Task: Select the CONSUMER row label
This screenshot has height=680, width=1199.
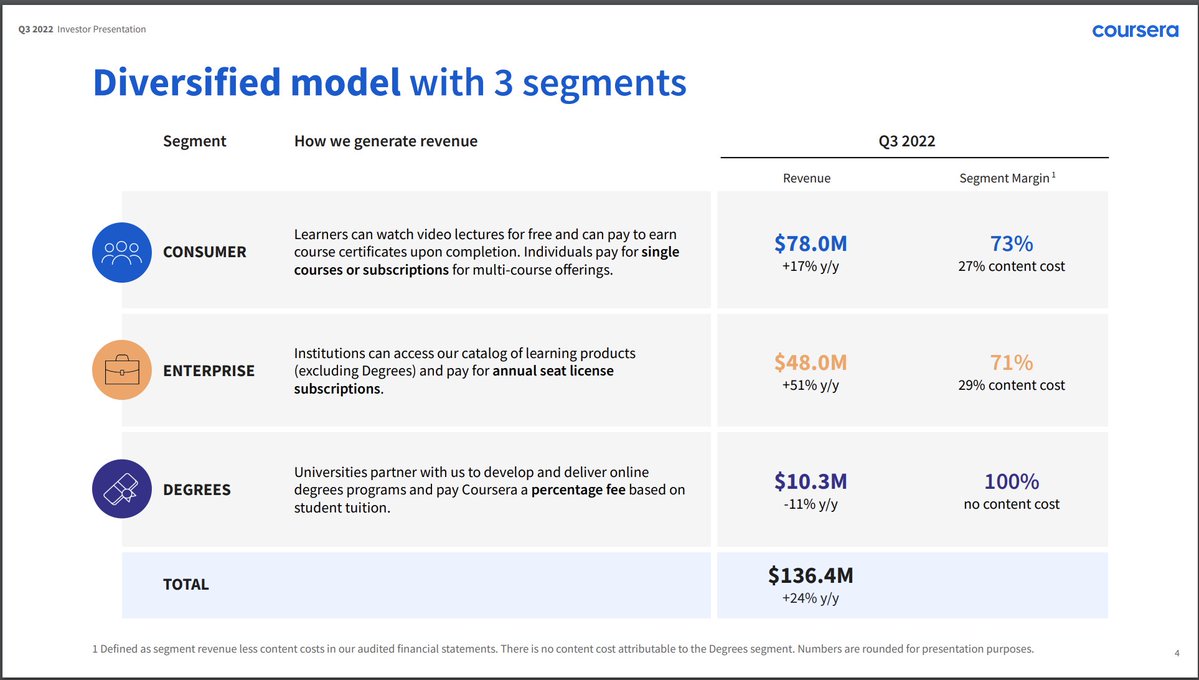Action: pos(204,252)
